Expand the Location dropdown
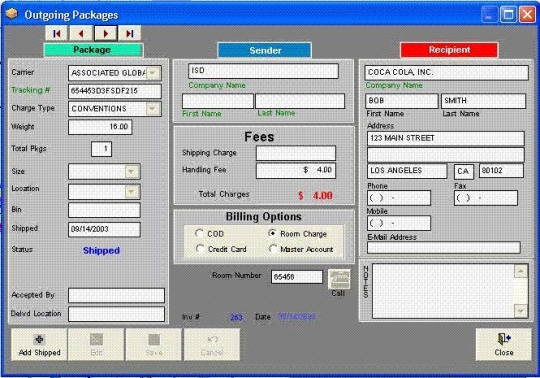 [132, 192]
